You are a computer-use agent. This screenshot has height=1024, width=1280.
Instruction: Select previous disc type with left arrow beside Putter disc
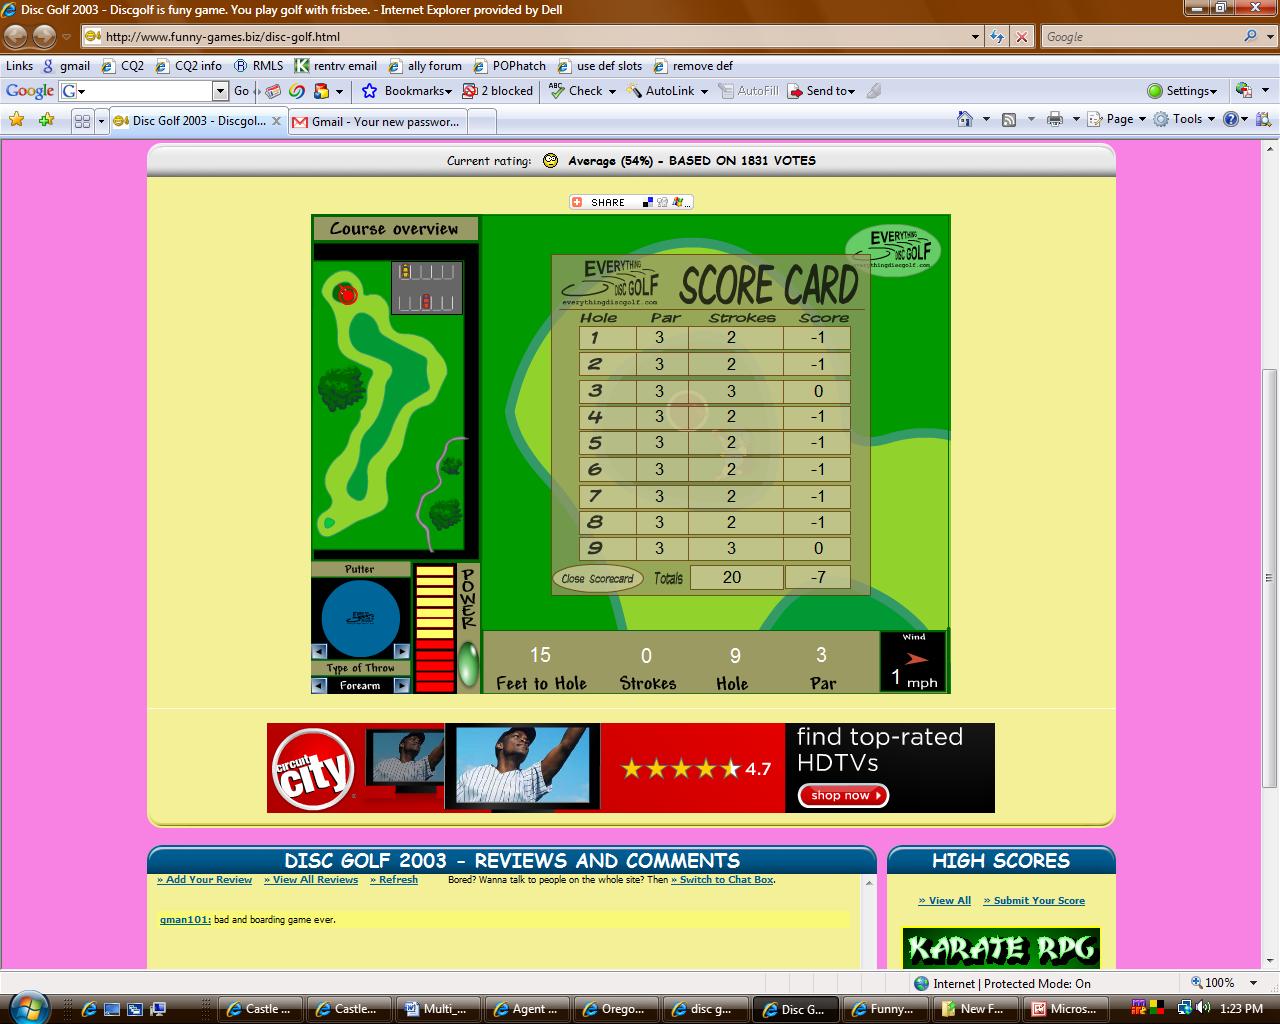click(319, 651)
